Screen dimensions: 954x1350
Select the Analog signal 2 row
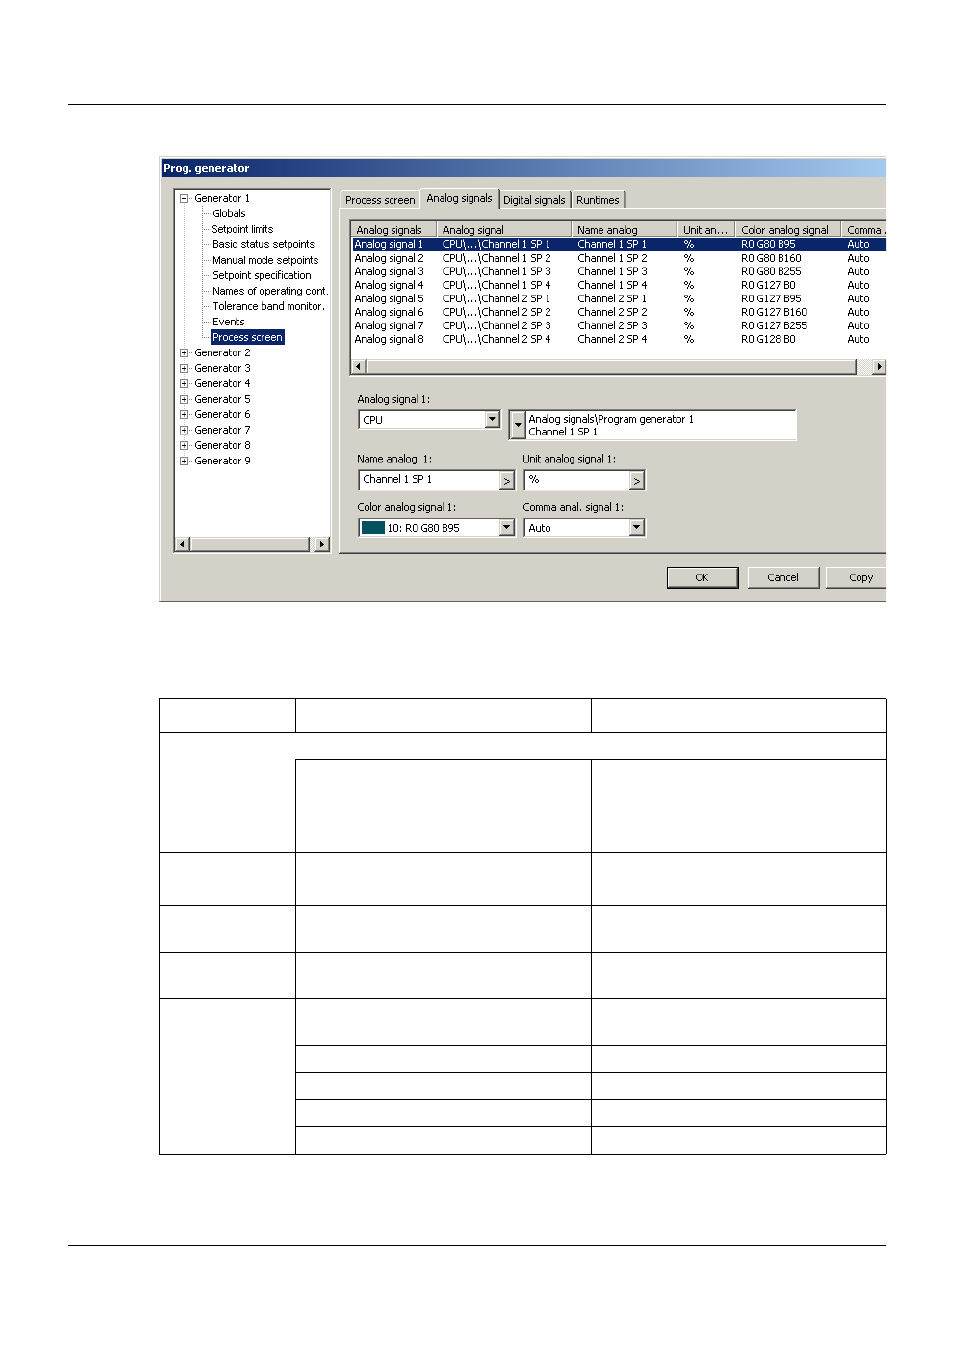(618, 258)
